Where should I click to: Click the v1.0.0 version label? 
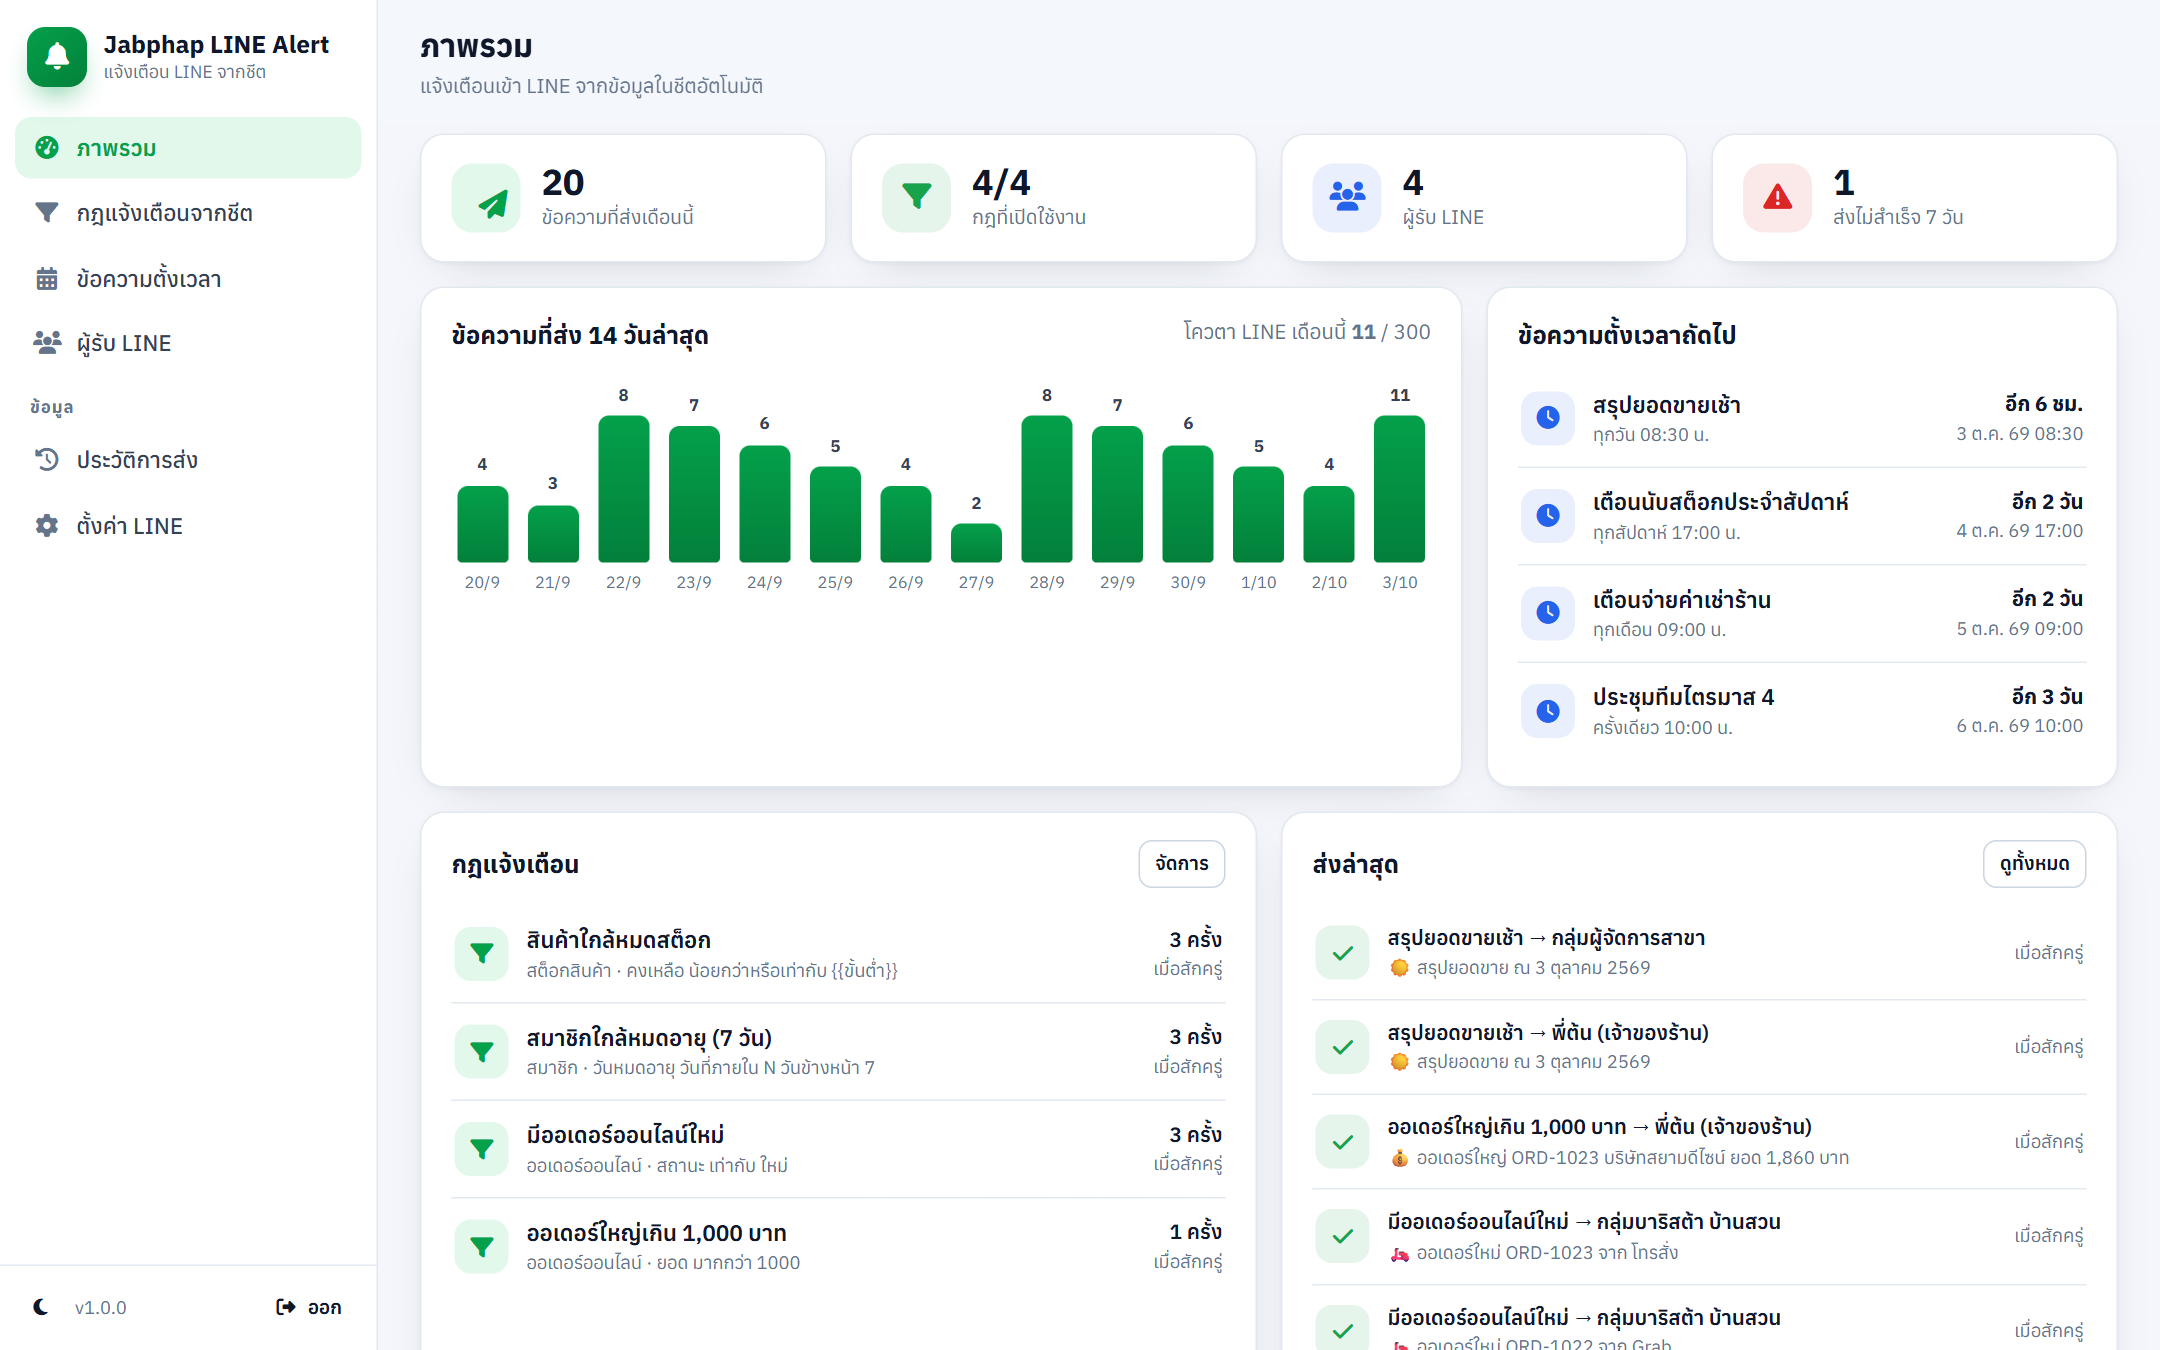[101, 1308]
